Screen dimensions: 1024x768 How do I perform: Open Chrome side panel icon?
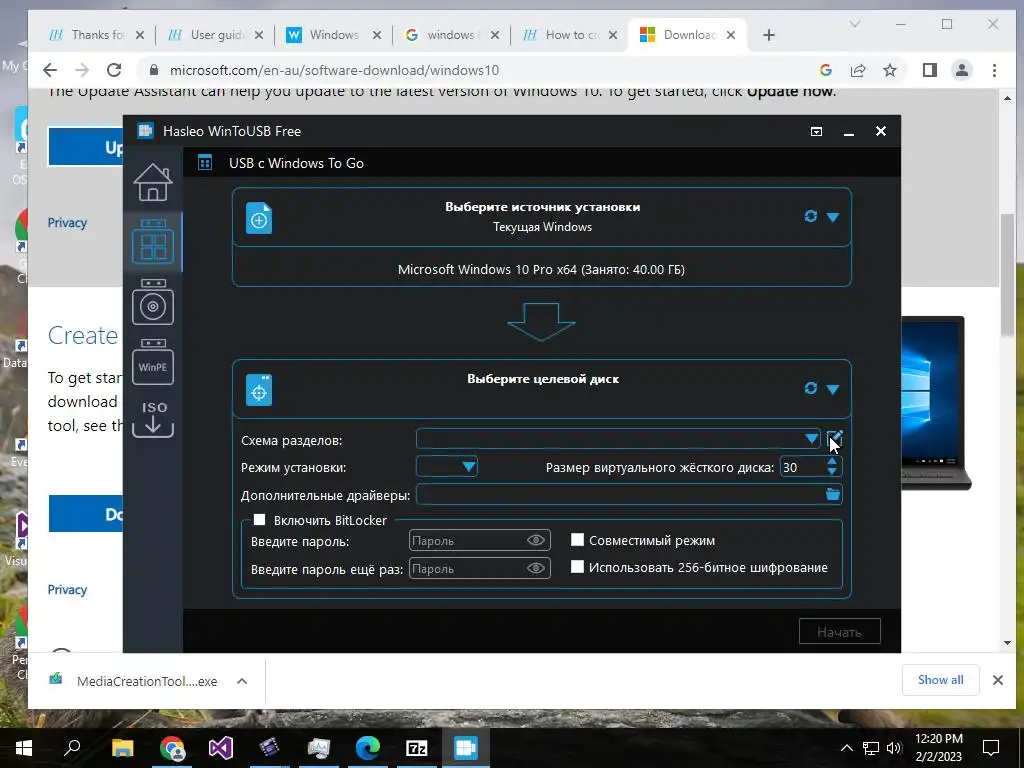pyautogui.click(x=930, y=70)
